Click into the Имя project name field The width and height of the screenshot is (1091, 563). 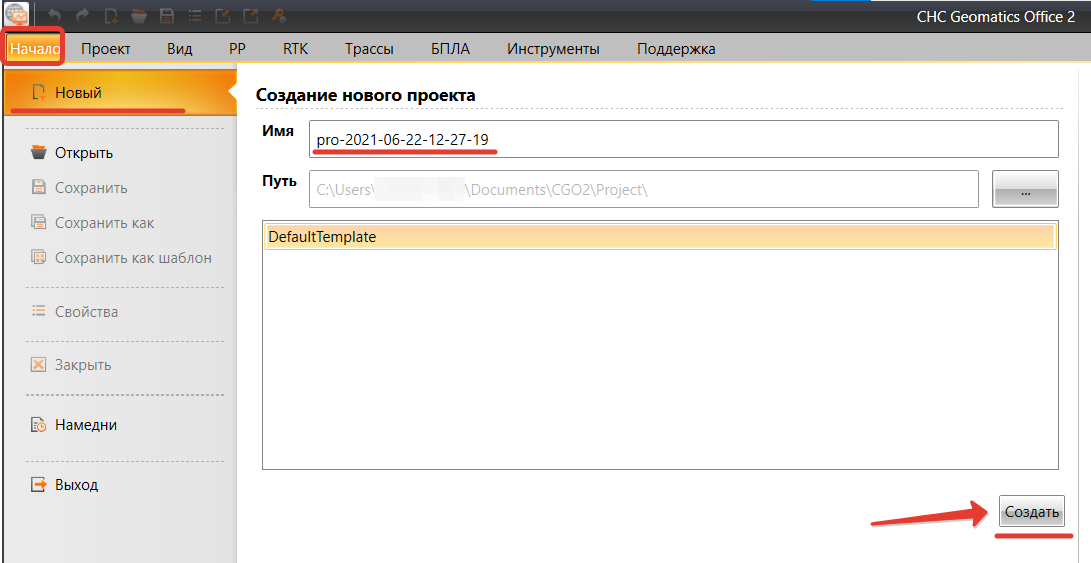click(x=684, y=139)
